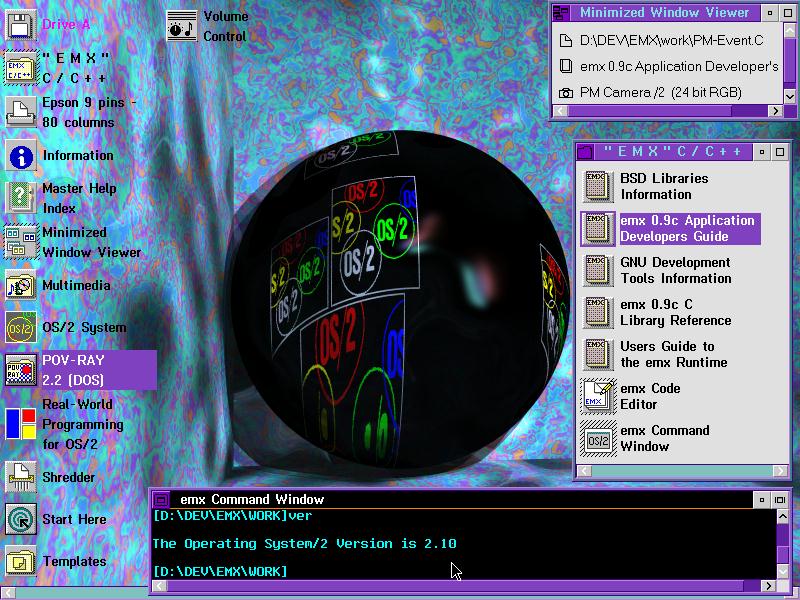Click left scroll arrow in "EMX" C/C++ folder
This screenshot has height=600, width=800.
pos(584,471)
